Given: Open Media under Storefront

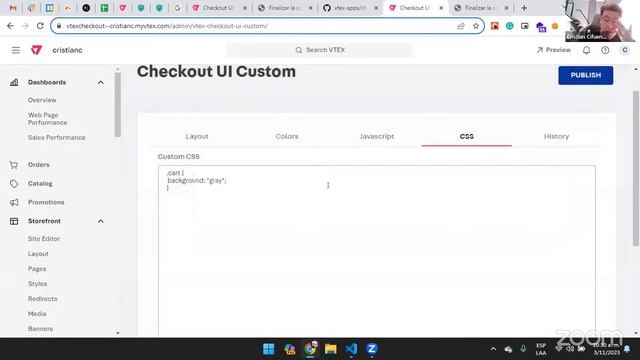Looking at the screenshot, I should click(x=37, y=314).
